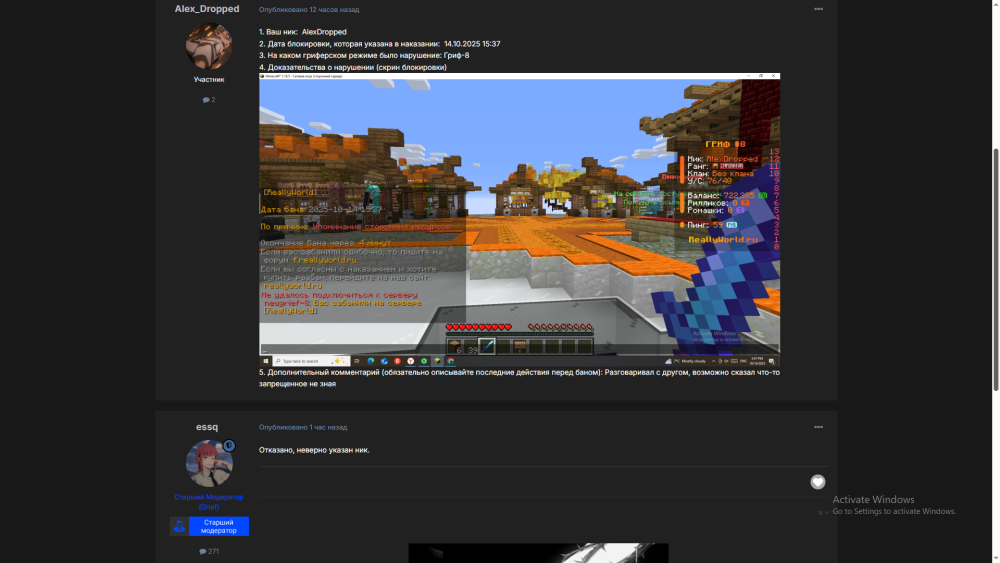Click text 'Отказано, неверно указан ник.'
Screen dimensions: 1000x563
click(314, 450)
